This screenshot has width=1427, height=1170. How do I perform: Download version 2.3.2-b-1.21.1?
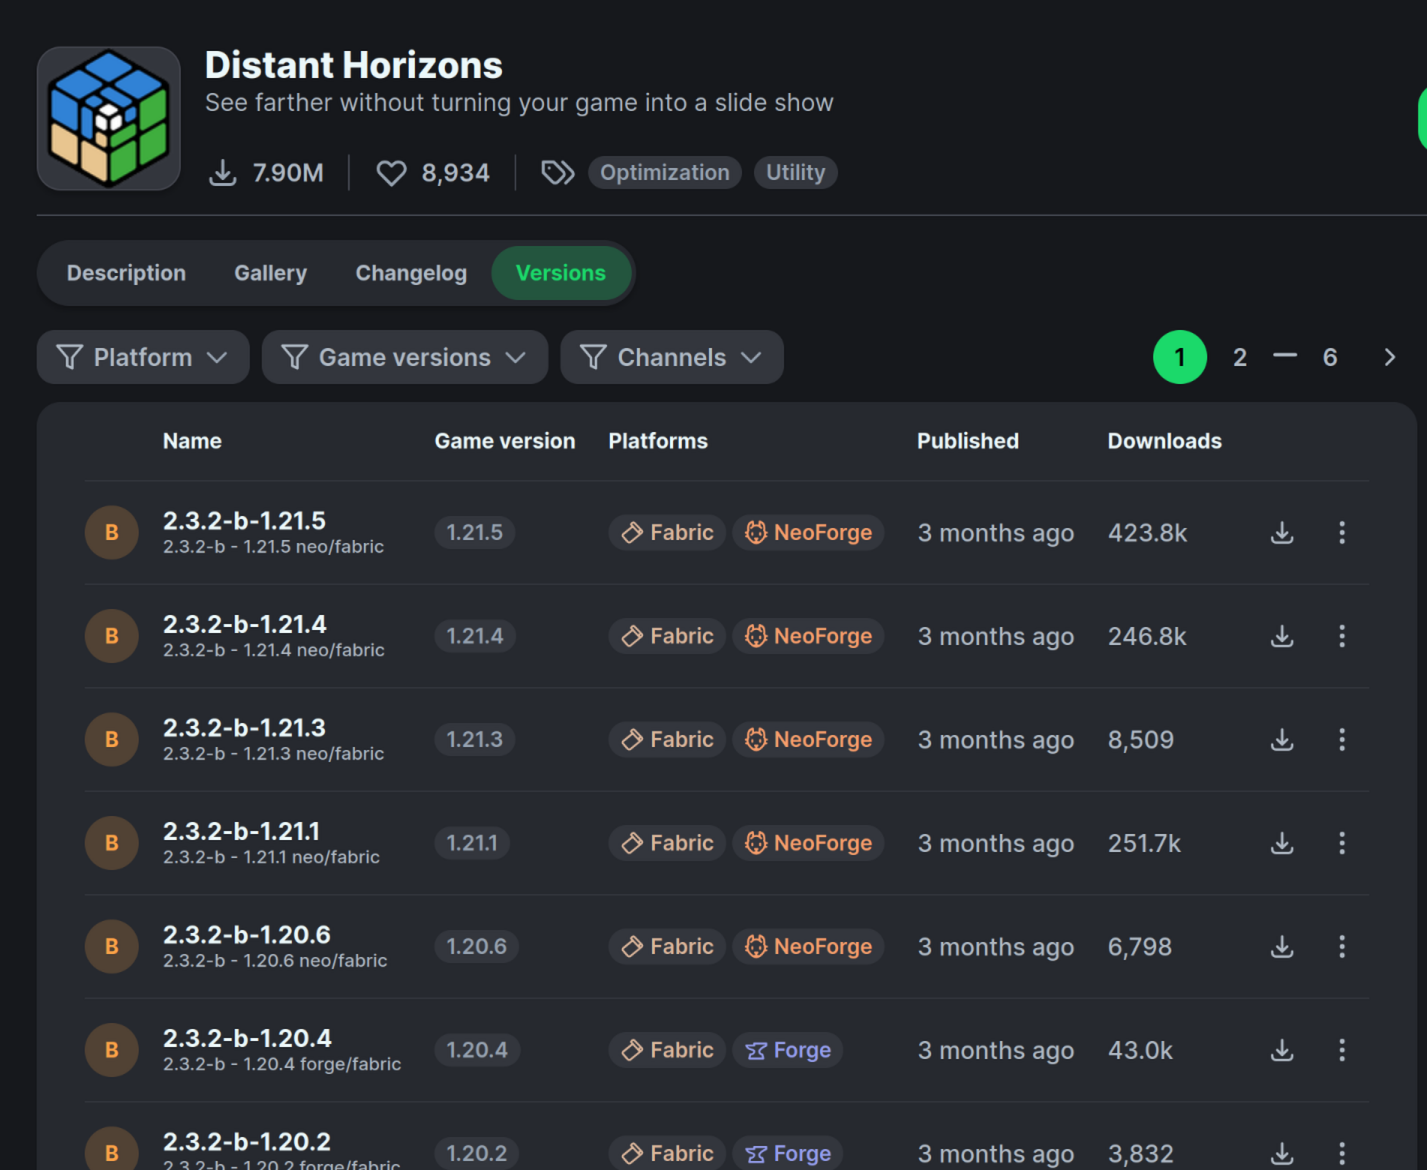(1282, 843)
